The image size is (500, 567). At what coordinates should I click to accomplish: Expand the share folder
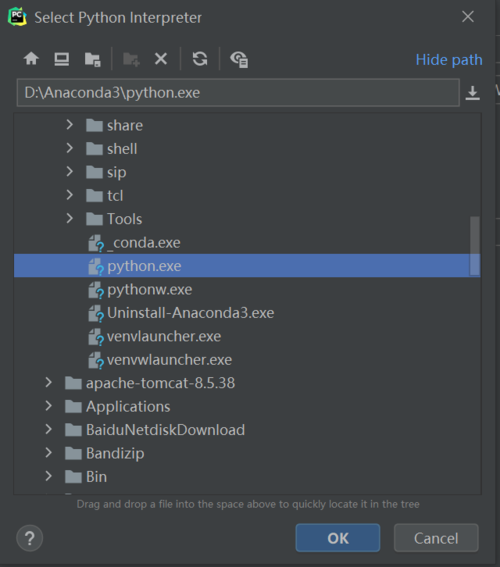tap(70, 125)
